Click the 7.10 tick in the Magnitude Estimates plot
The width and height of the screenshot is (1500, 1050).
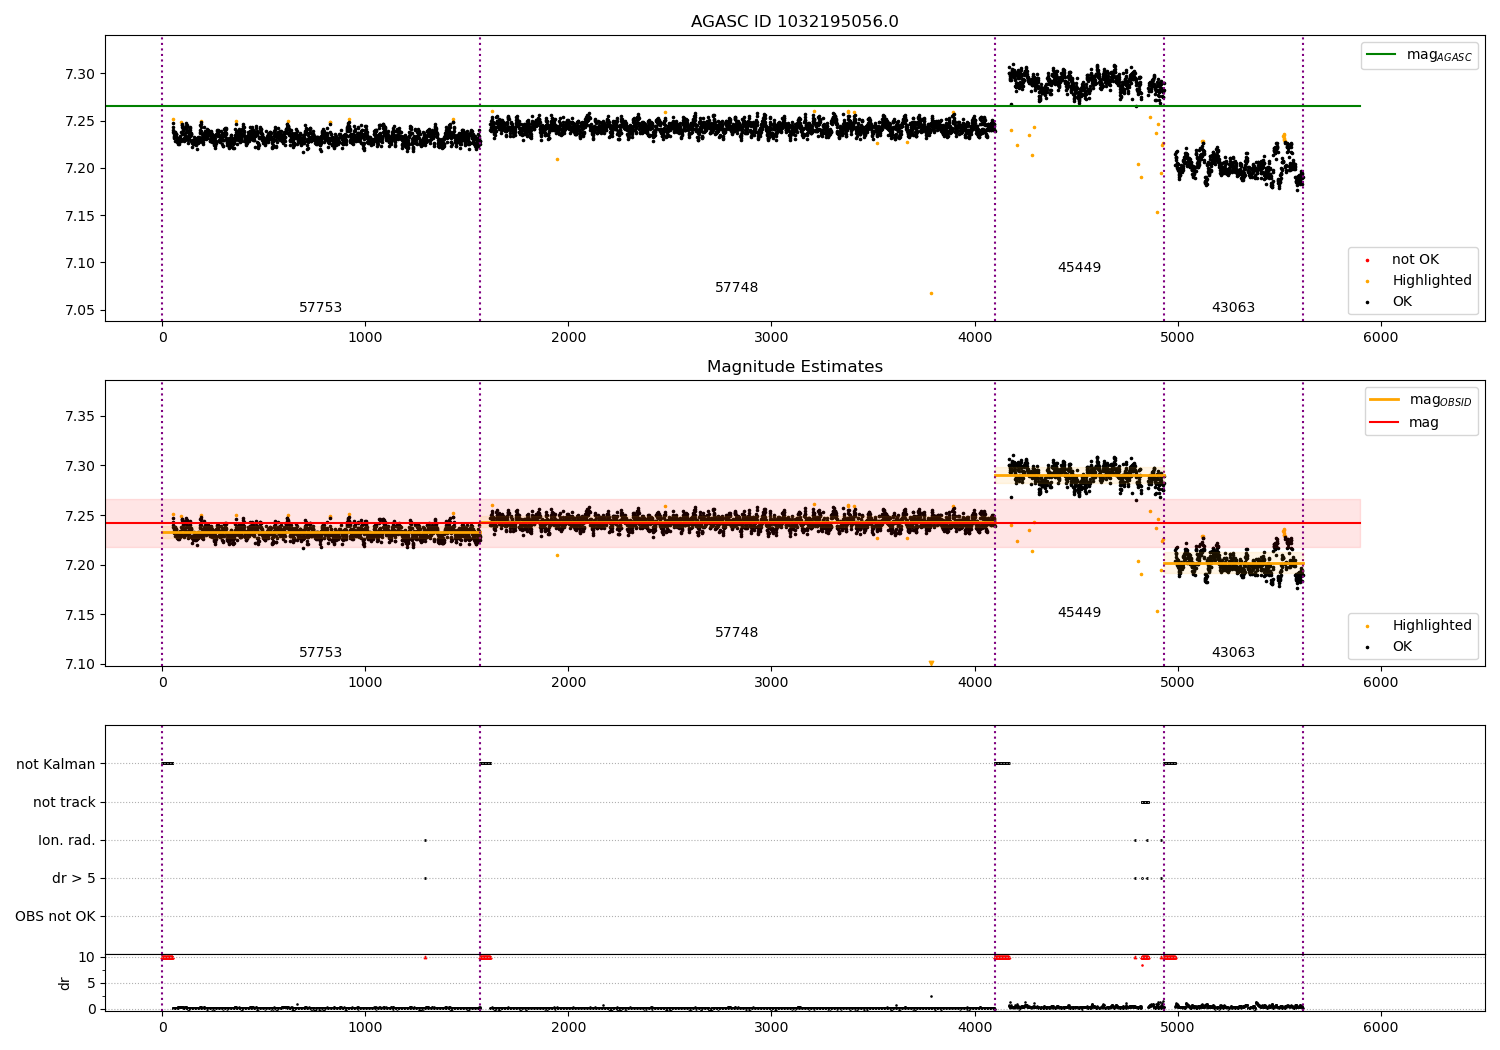(80, 664)
